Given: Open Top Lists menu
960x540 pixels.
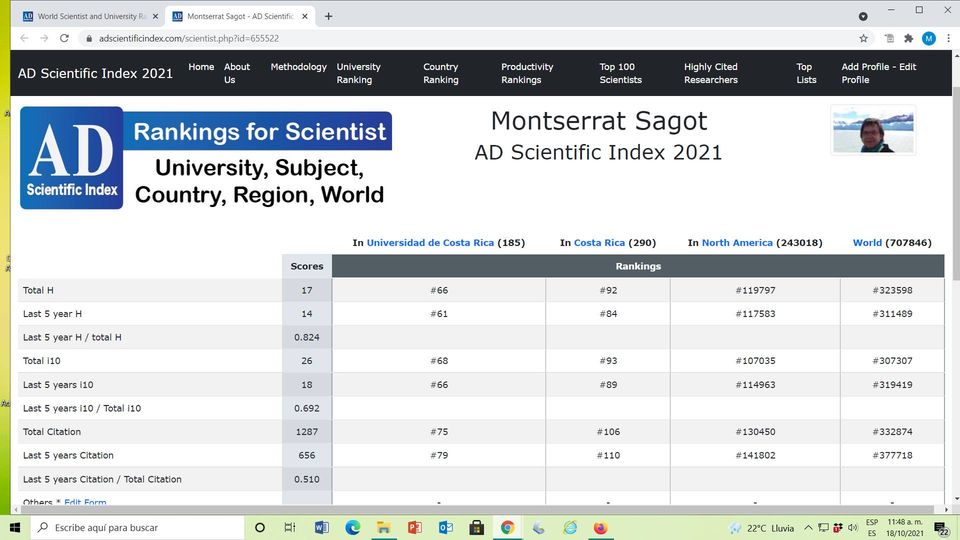Looking at the screenshot, I should coord(806,73).
